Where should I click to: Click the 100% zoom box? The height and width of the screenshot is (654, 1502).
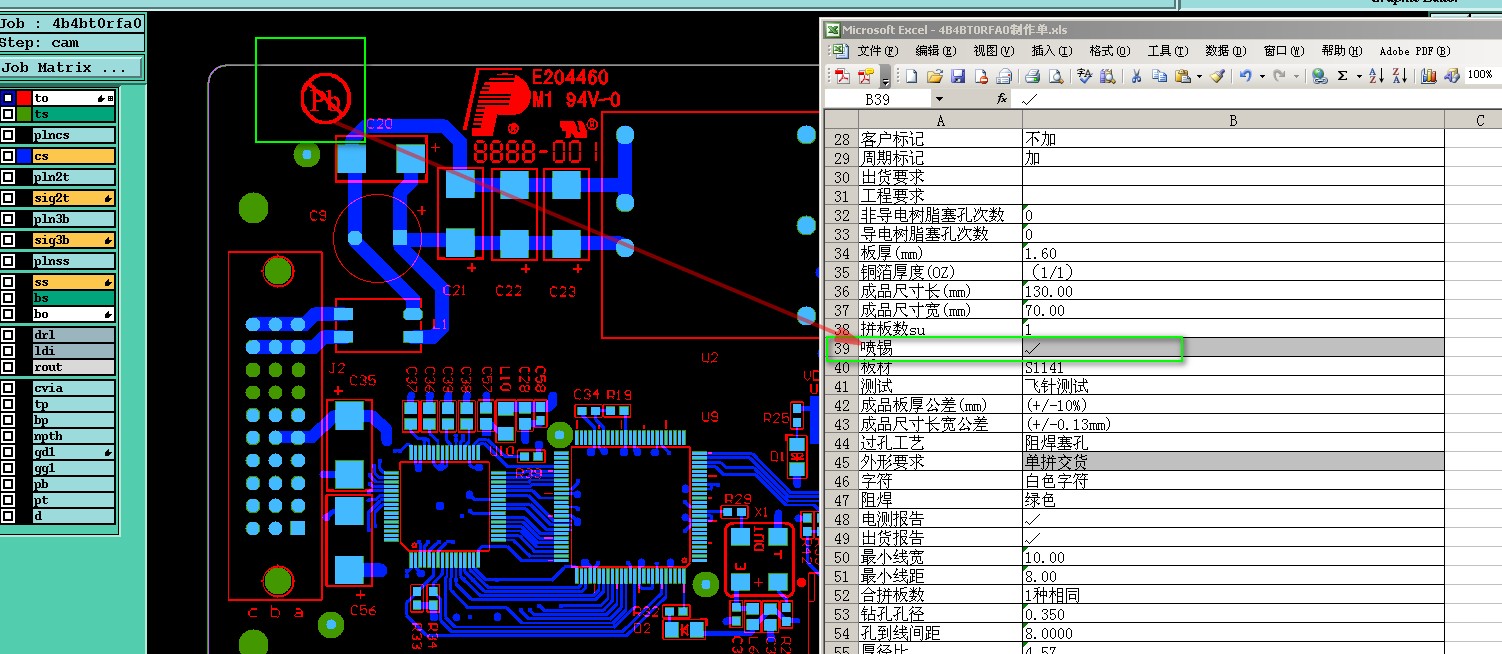1482,75
